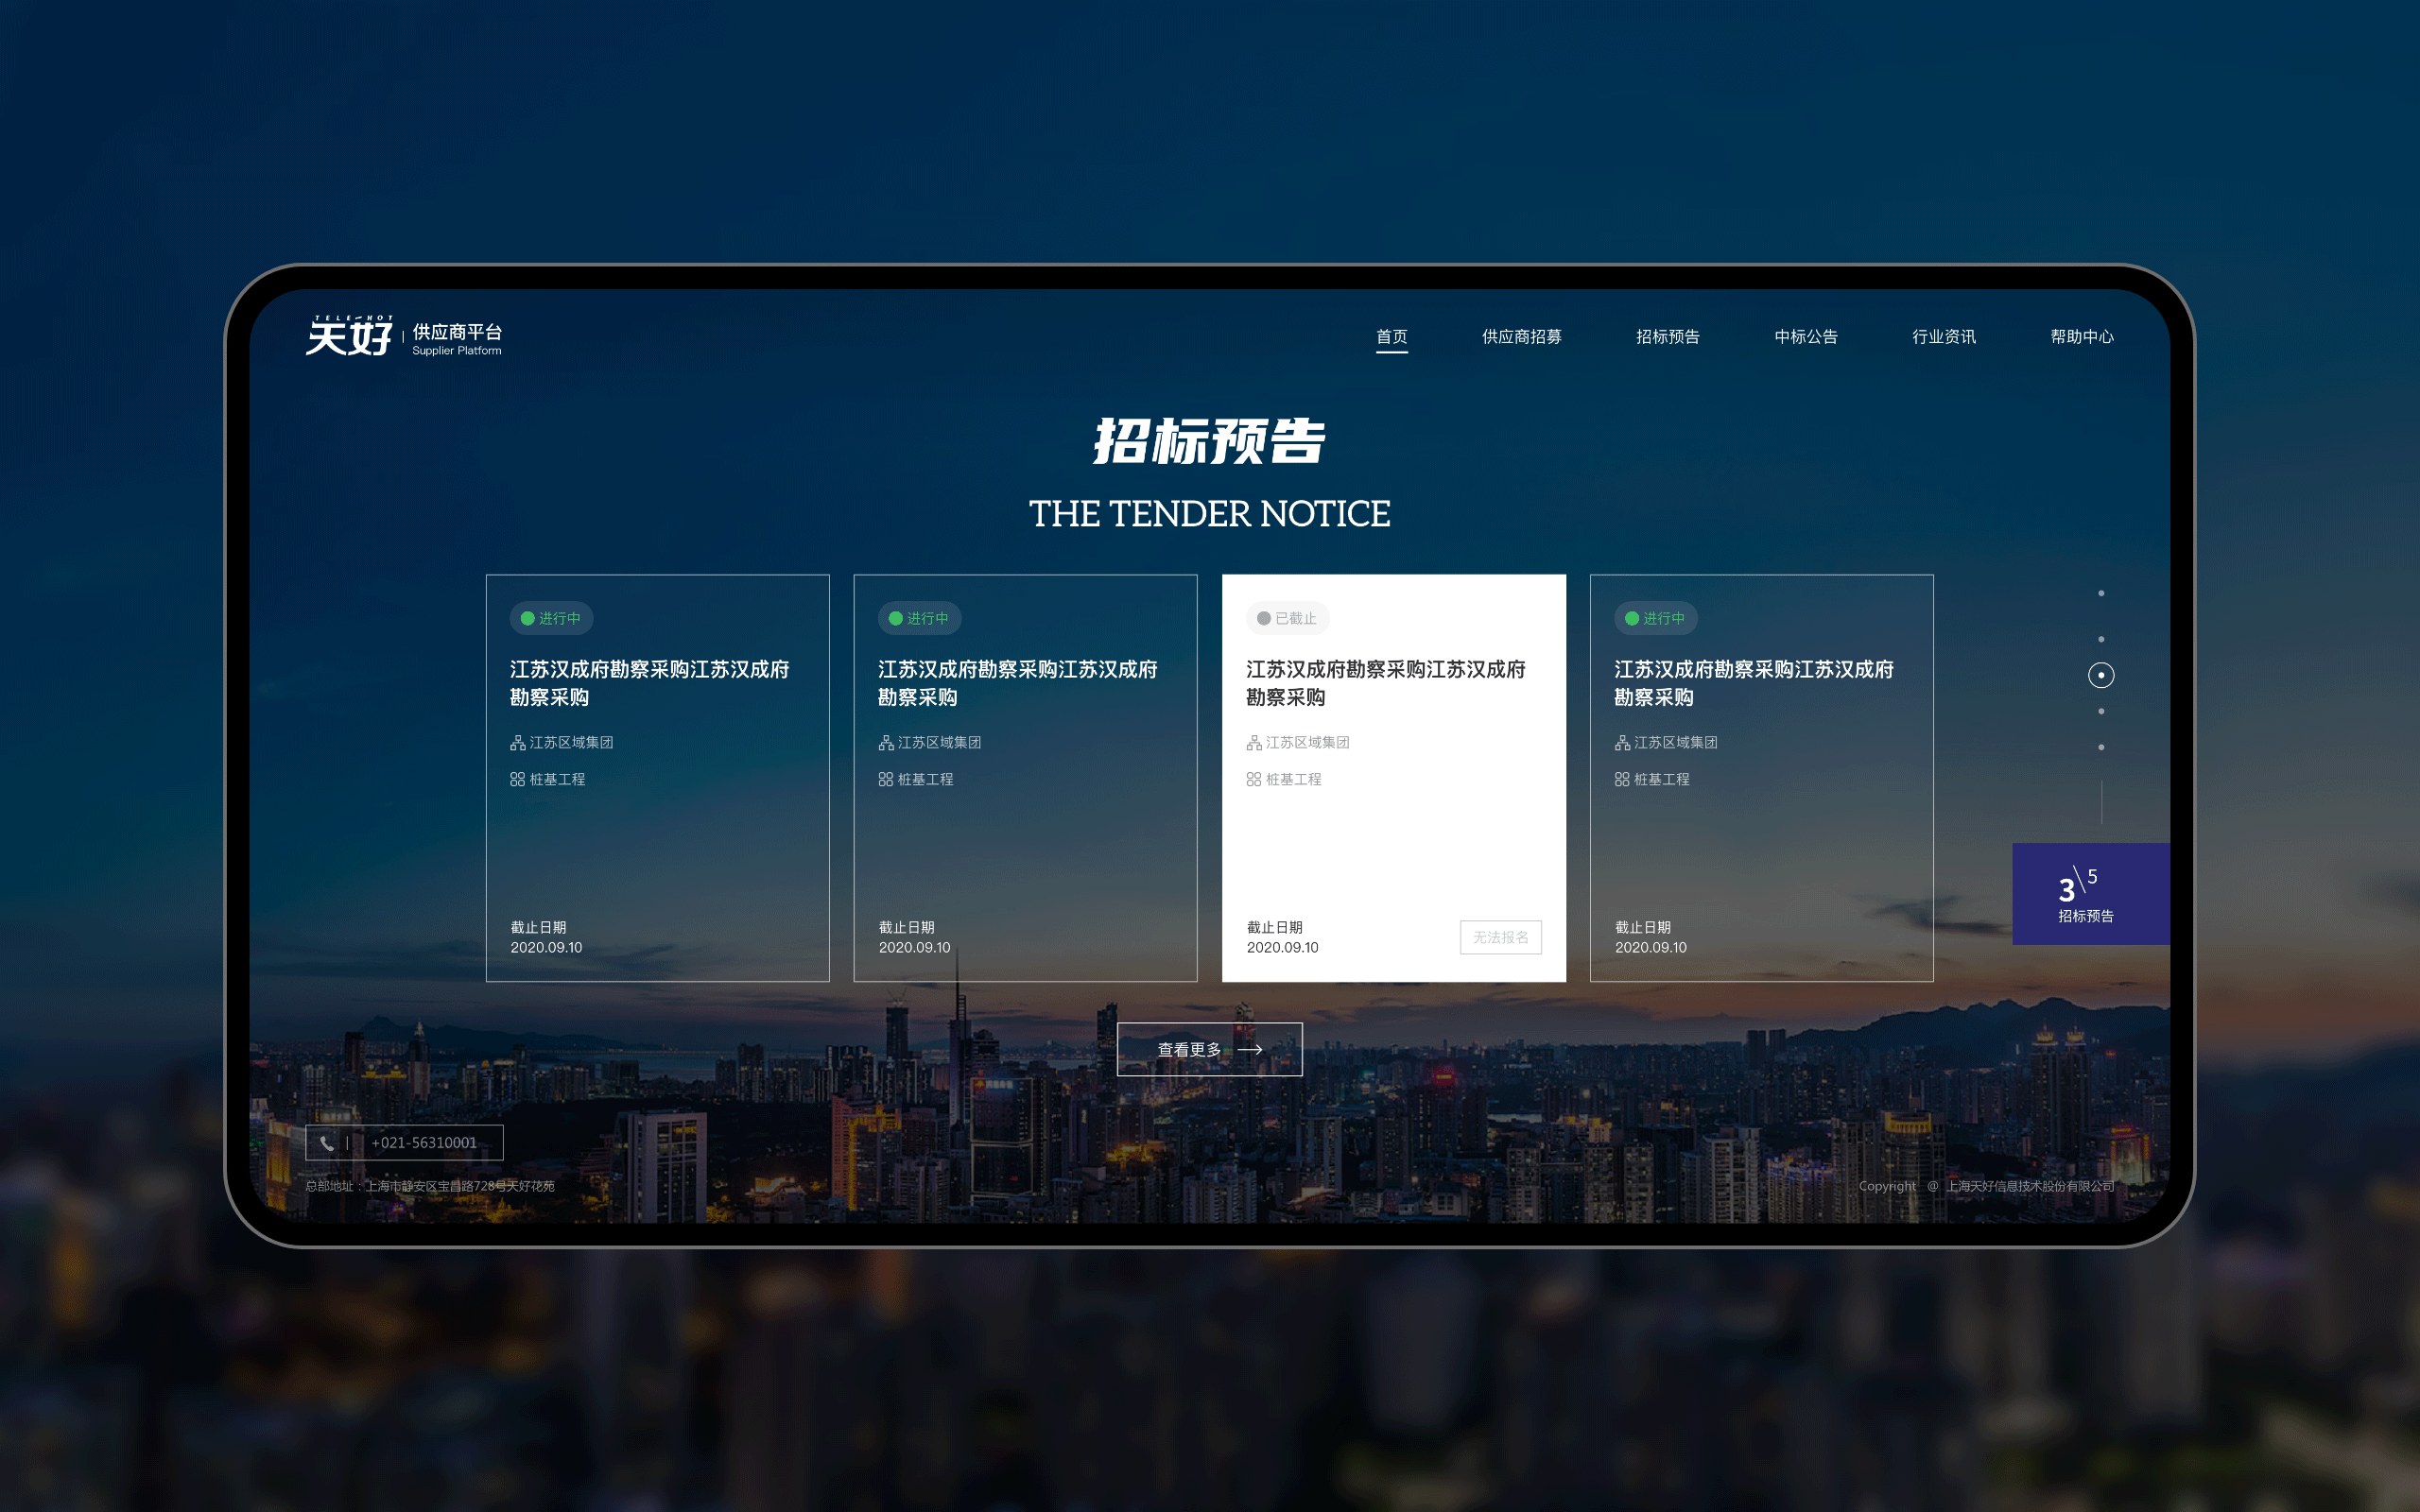Viewport: 2420px width, 1512px height.
Task: Open the fourth card's tender title
Action: [x=1753, y=683]
